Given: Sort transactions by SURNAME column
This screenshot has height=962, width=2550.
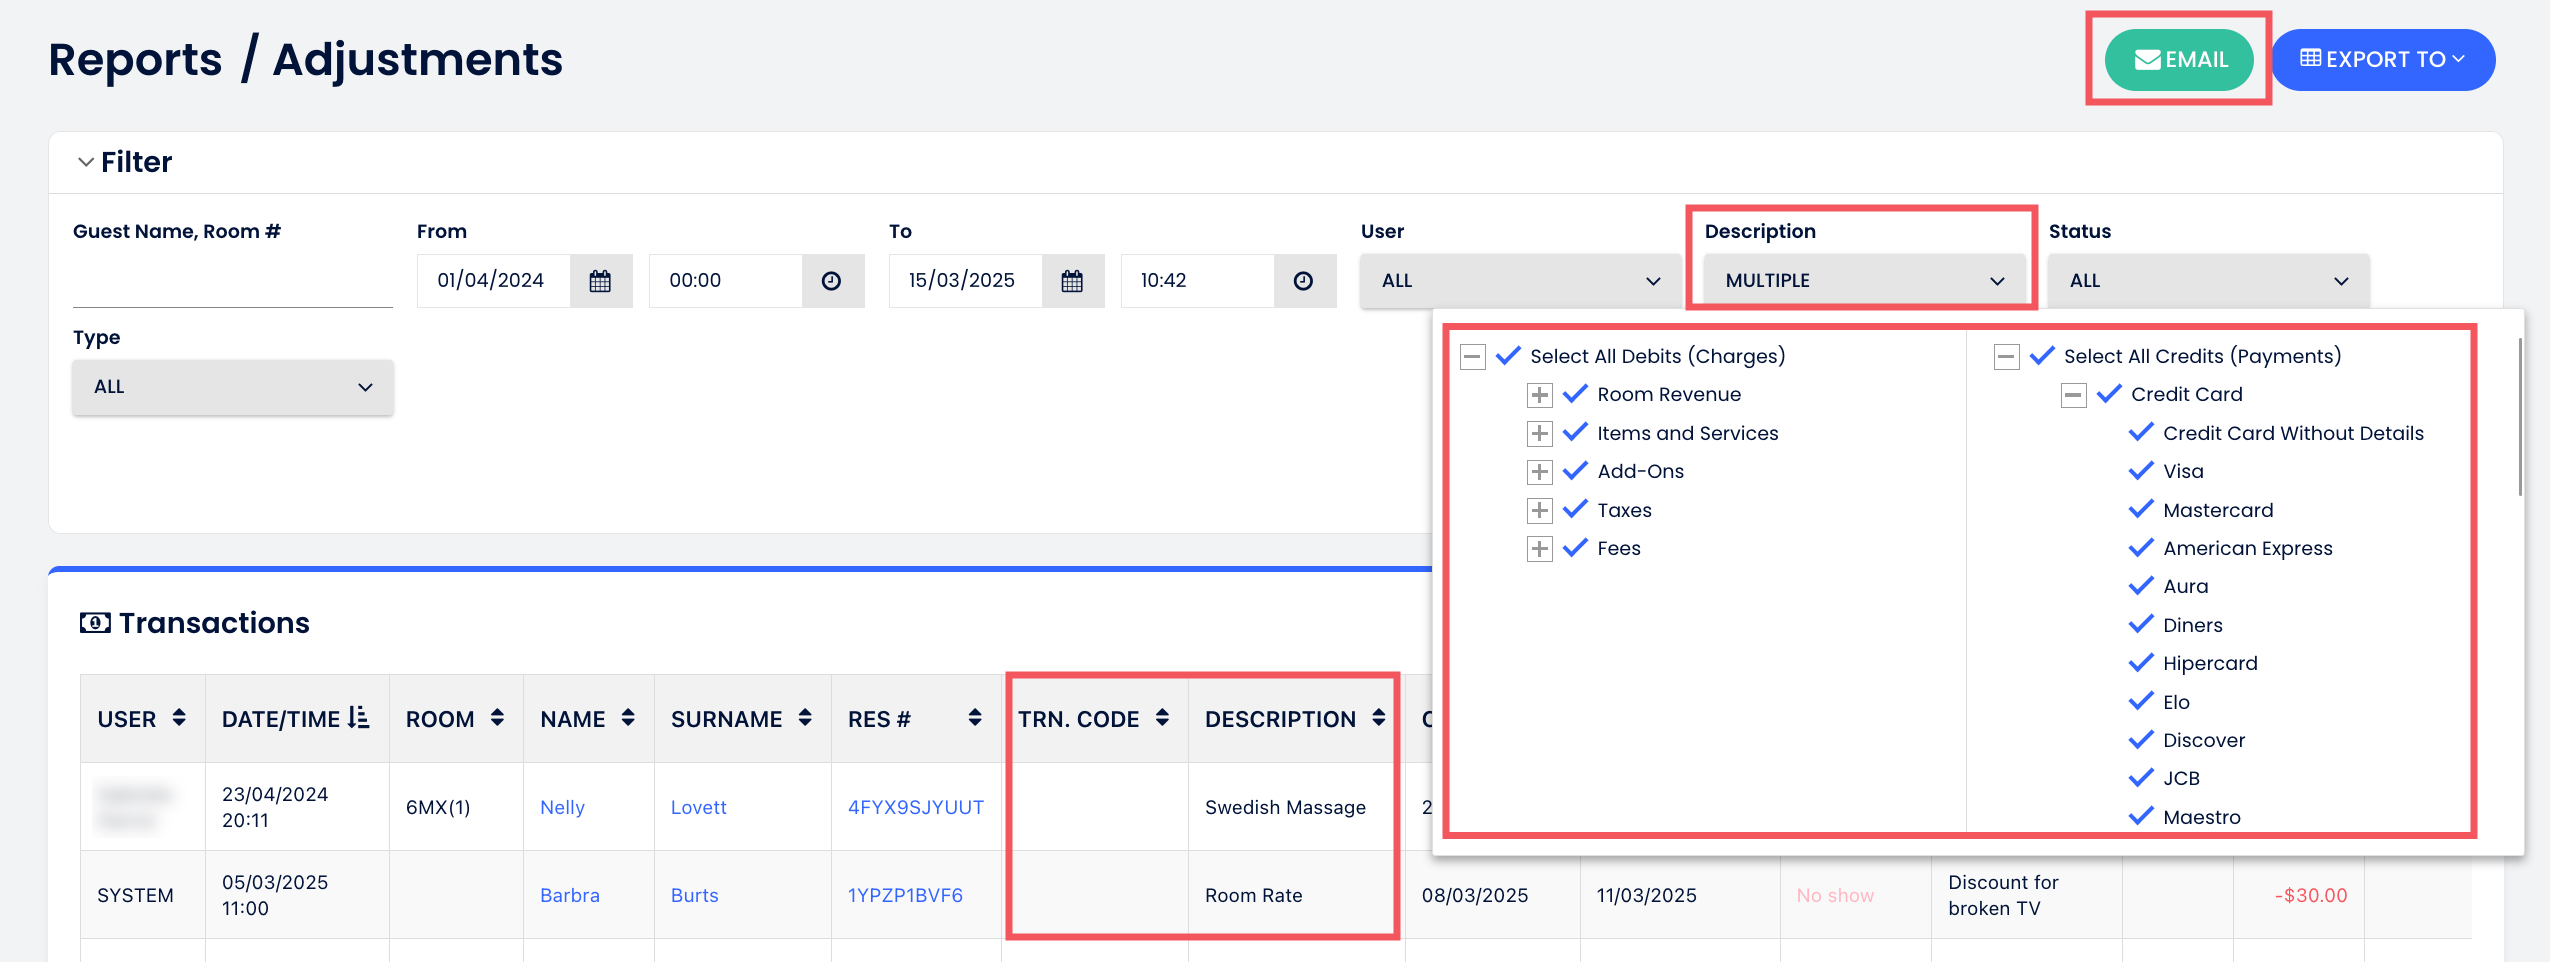Looking at the screenshot, I should [x=805, y=718].
